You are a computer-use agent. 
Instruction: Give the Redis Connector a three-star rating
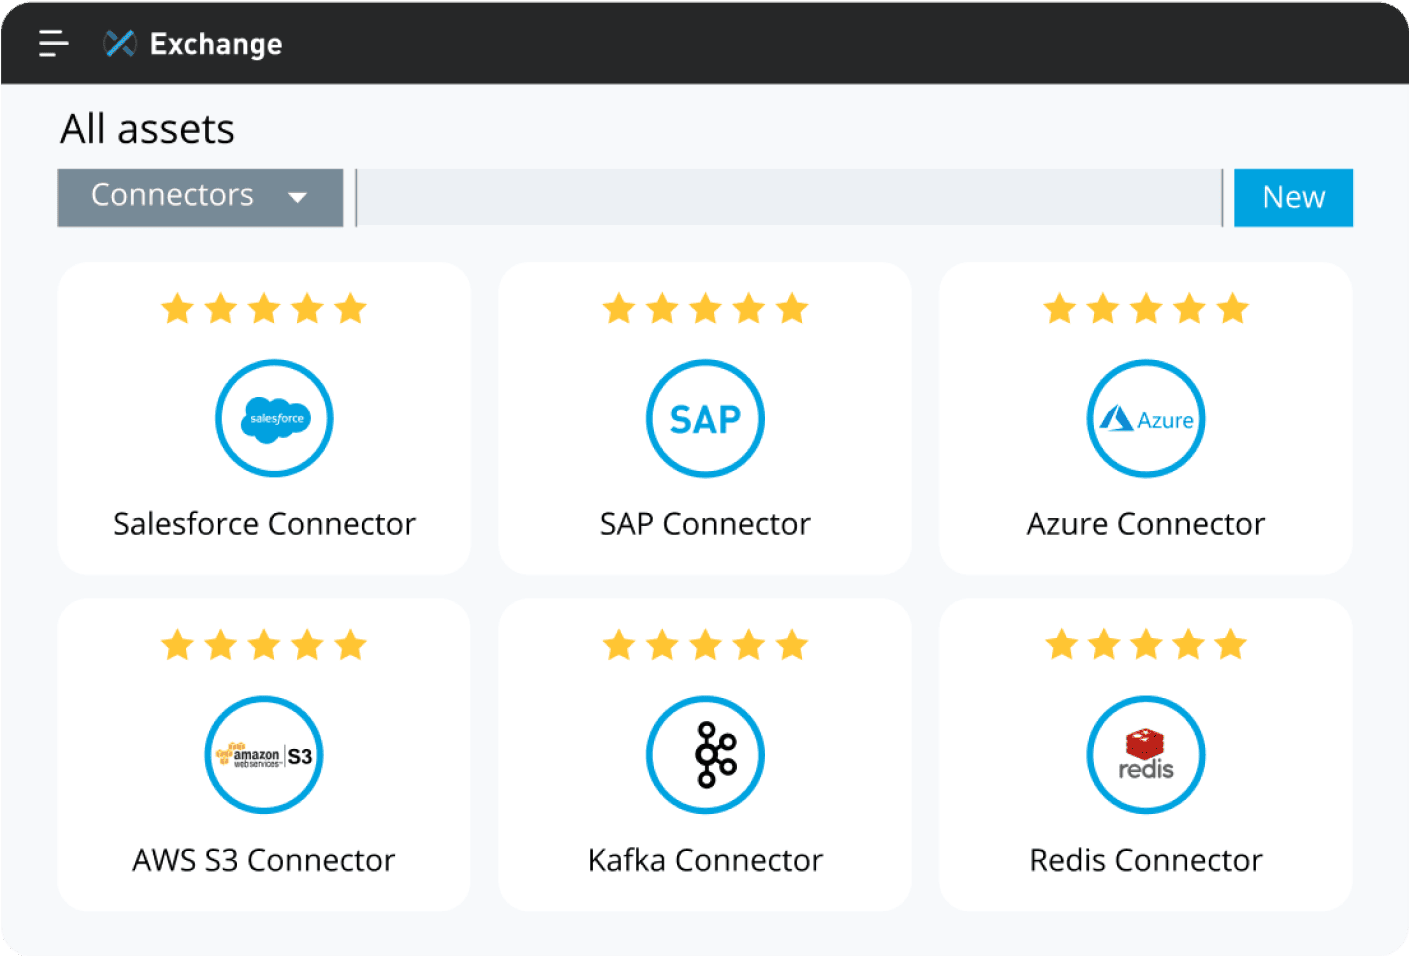1145,645
